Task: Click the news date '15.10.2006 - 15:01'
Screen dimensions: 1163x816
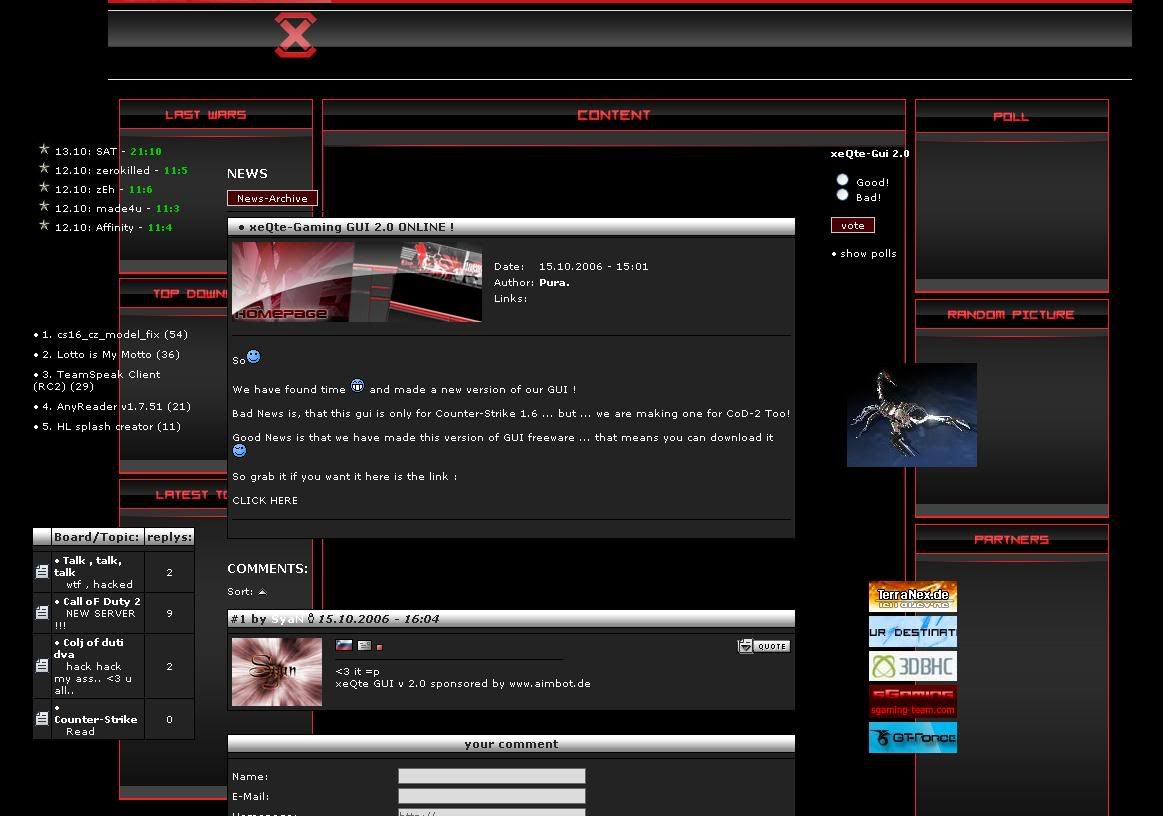Action: pyautogui.click(x=593, y=266)
